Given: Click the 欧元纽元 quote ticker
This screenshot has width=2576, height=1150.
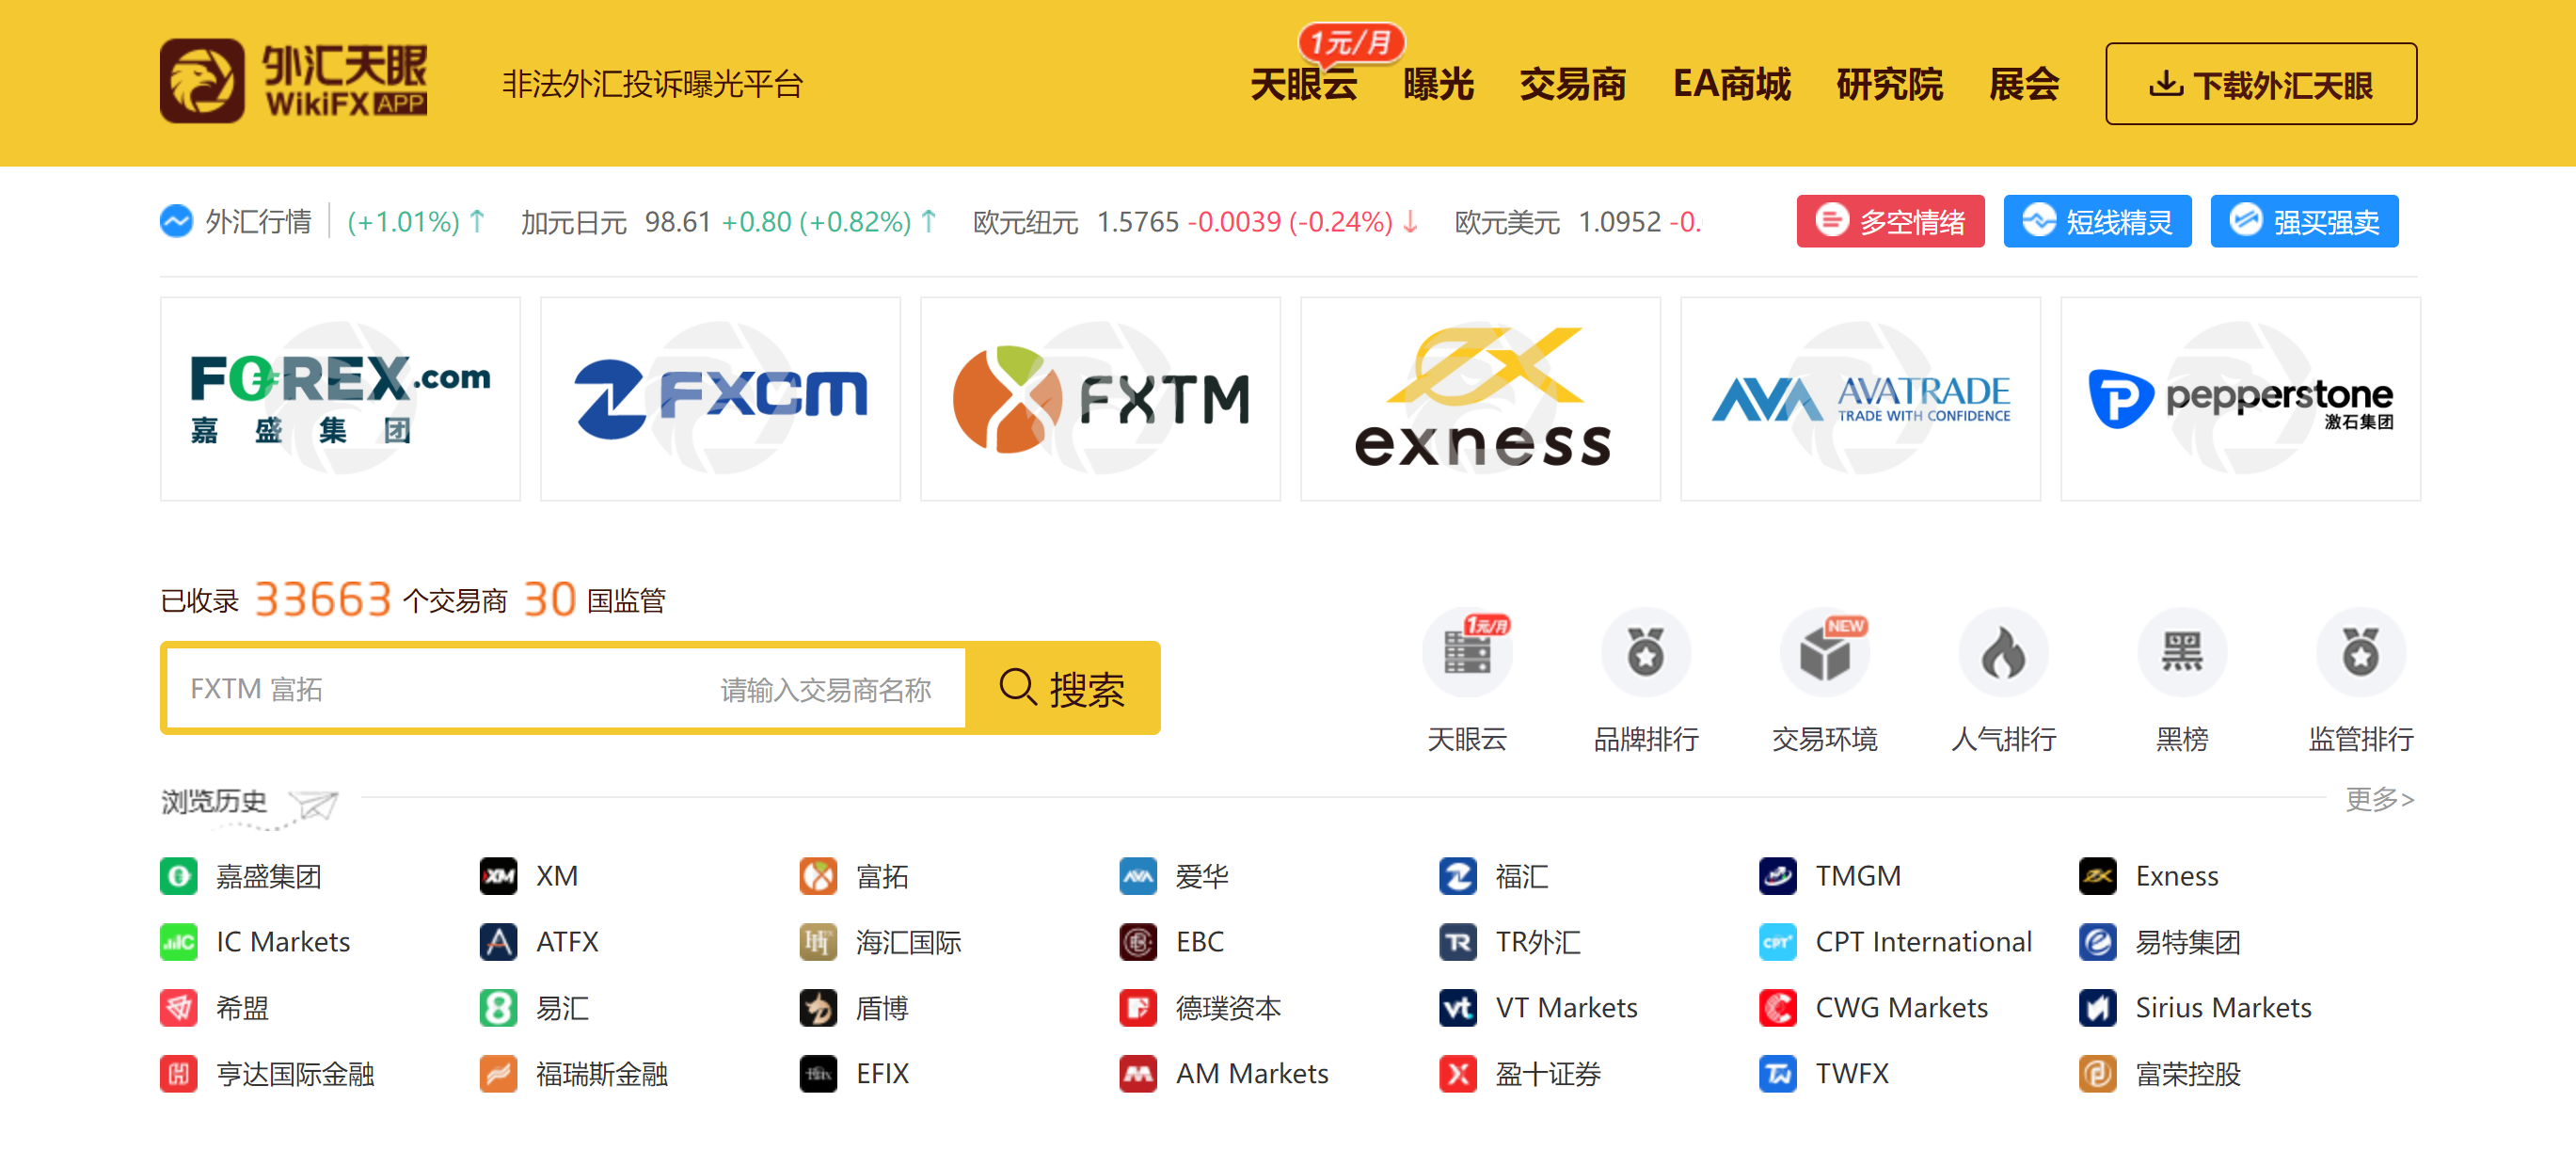Looking at the screenshot, I should tap(1196, 221).
